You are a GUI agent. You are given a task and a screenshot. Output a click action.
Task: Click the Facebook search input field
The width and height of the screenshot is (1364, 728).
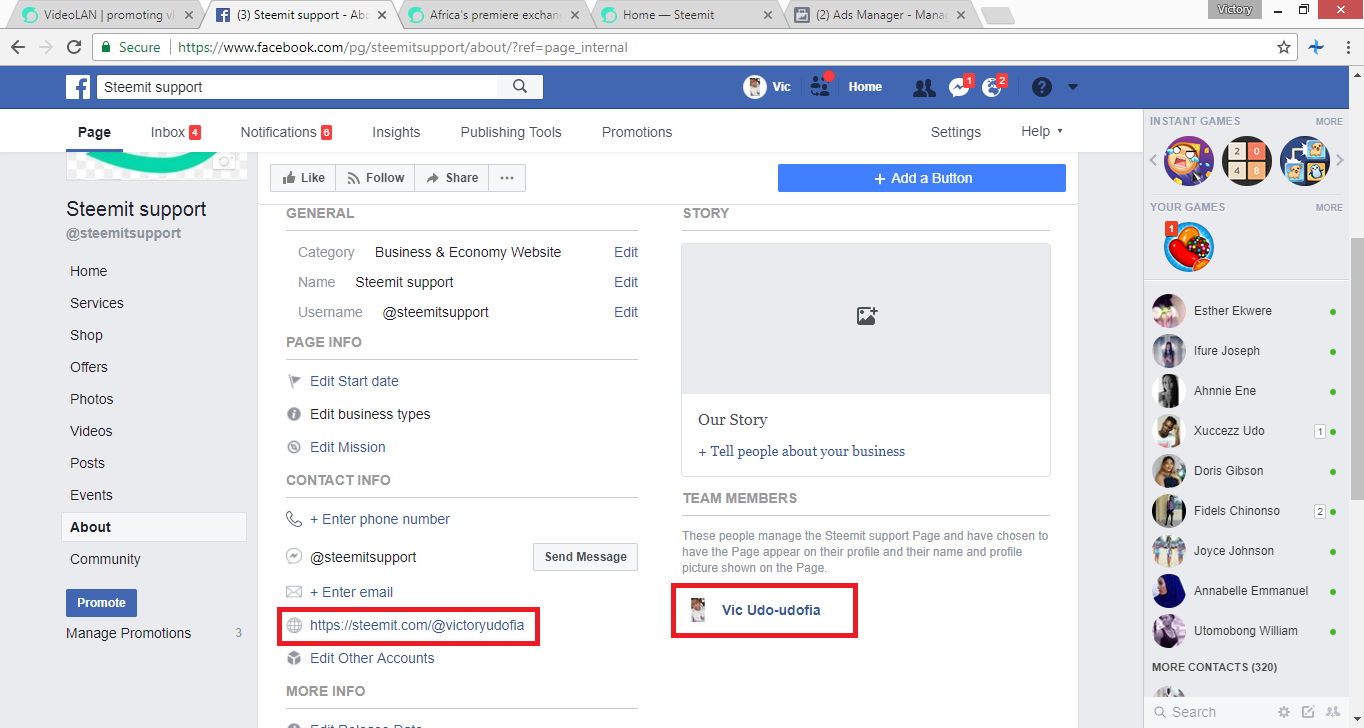click(x=298, y=87)
